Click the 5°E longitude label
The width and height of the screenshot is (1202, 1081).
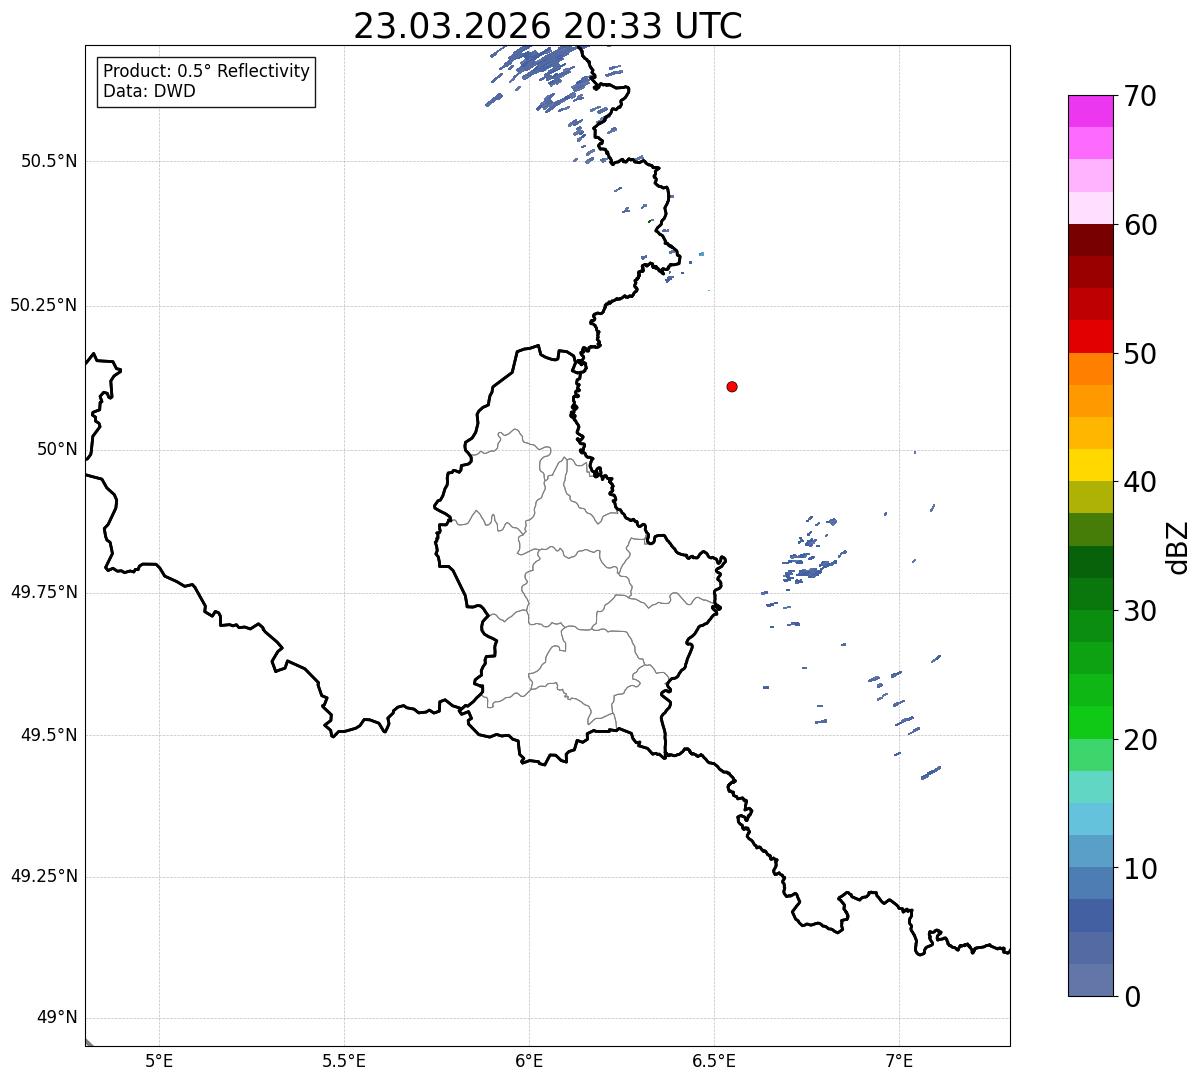(x=159, y=1060)
